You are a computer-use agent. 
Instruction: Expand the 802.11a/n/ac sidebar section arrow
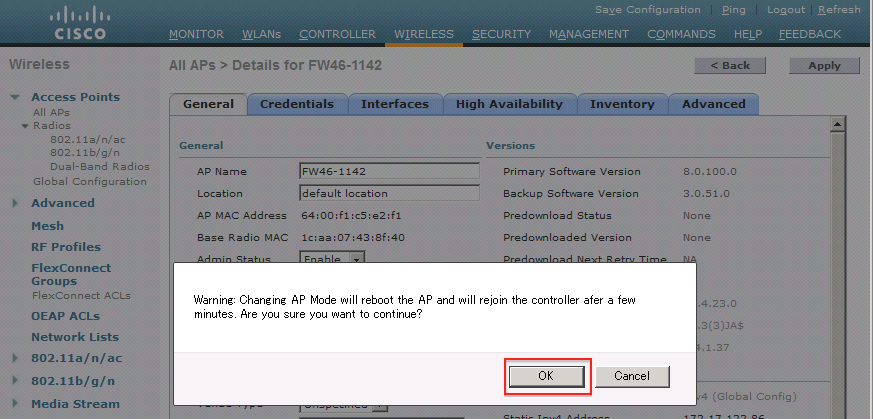(x=15, y=358)
